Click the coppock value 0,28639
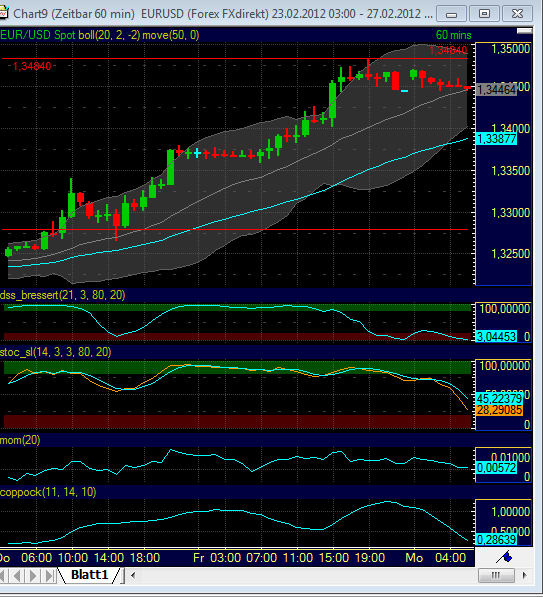The image size is (543, 597). (x=496, y=540)
